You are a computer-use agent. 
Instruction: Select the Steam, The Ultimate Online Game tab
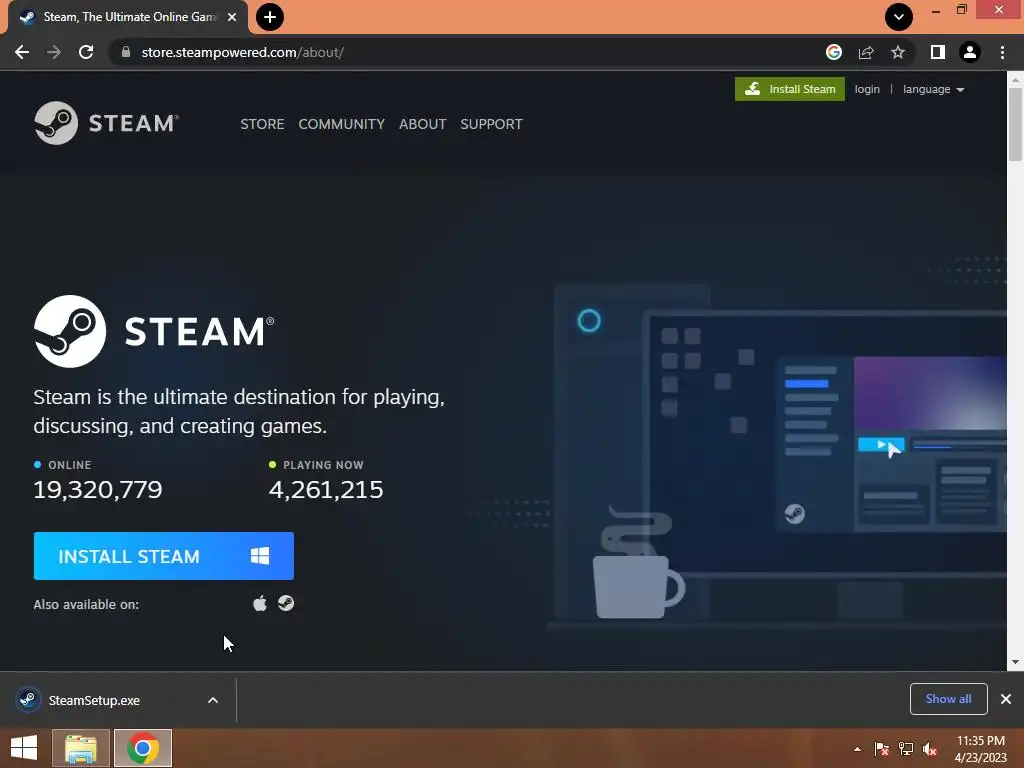point(129,17)
